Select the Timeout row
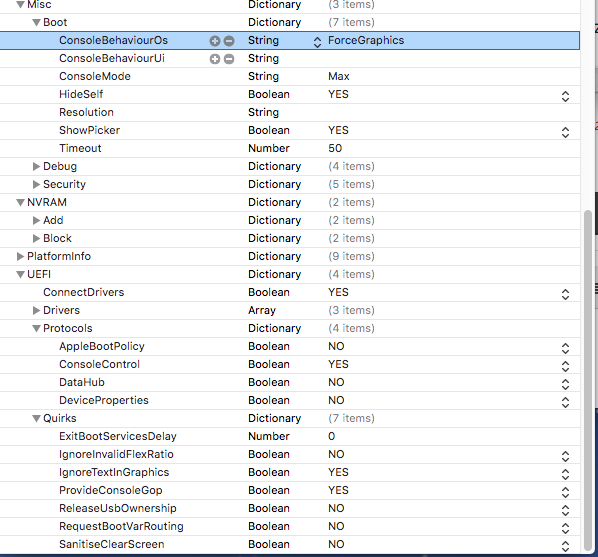Image resolution: width=598 pixels, height=557 pixels. 290,148
